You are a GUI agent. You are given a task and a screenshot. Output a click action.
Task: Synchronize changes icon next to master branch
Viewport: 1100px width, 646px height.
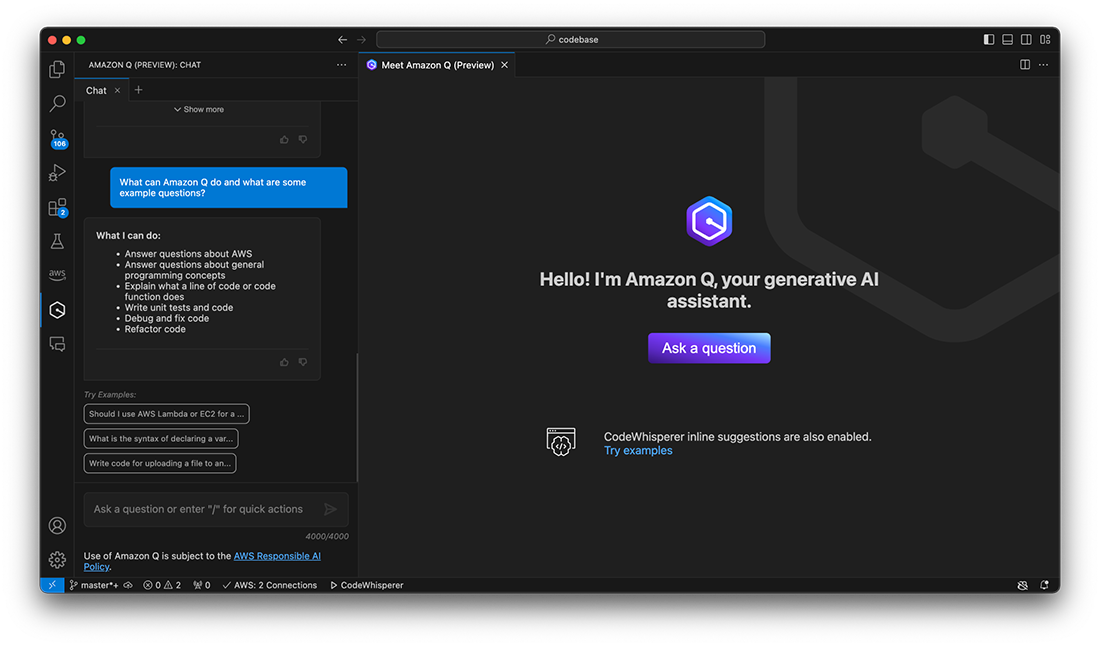click(128, 585)
